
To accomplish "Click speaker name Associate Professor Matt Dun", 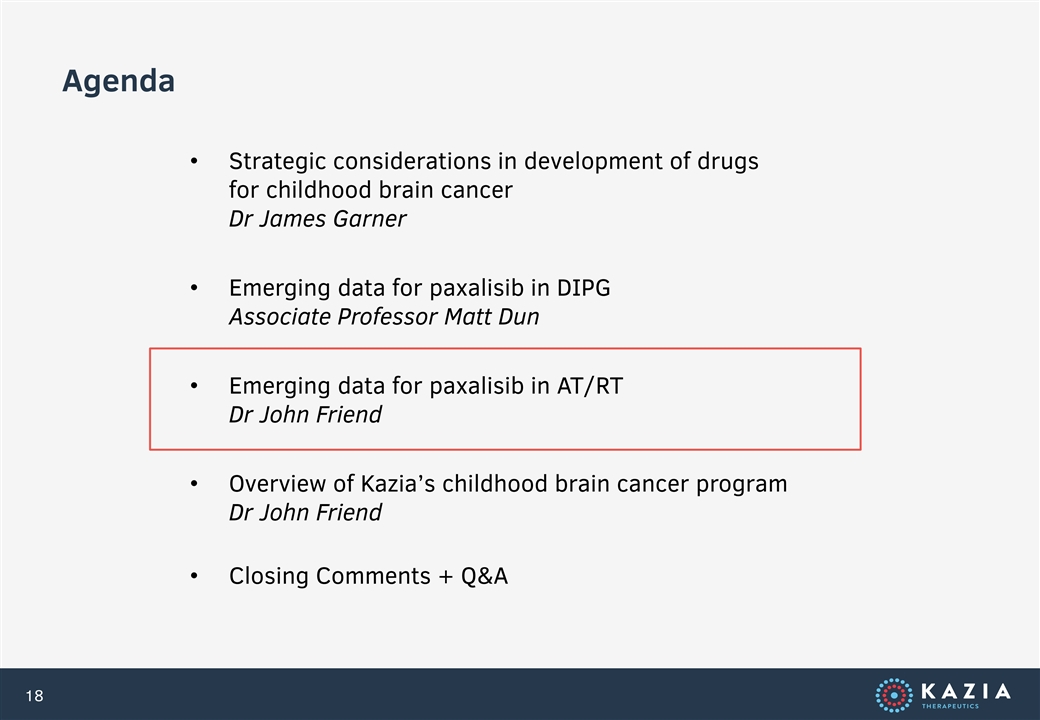I will (x=384, y=317).
